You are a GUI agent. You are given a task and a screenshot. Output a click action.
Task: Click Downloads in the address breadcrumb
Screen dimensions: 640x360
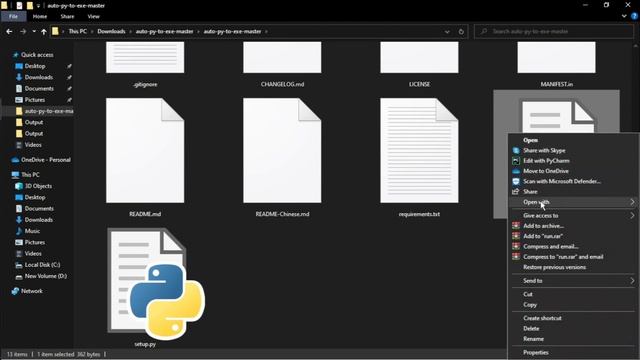[x=111, y=31]
